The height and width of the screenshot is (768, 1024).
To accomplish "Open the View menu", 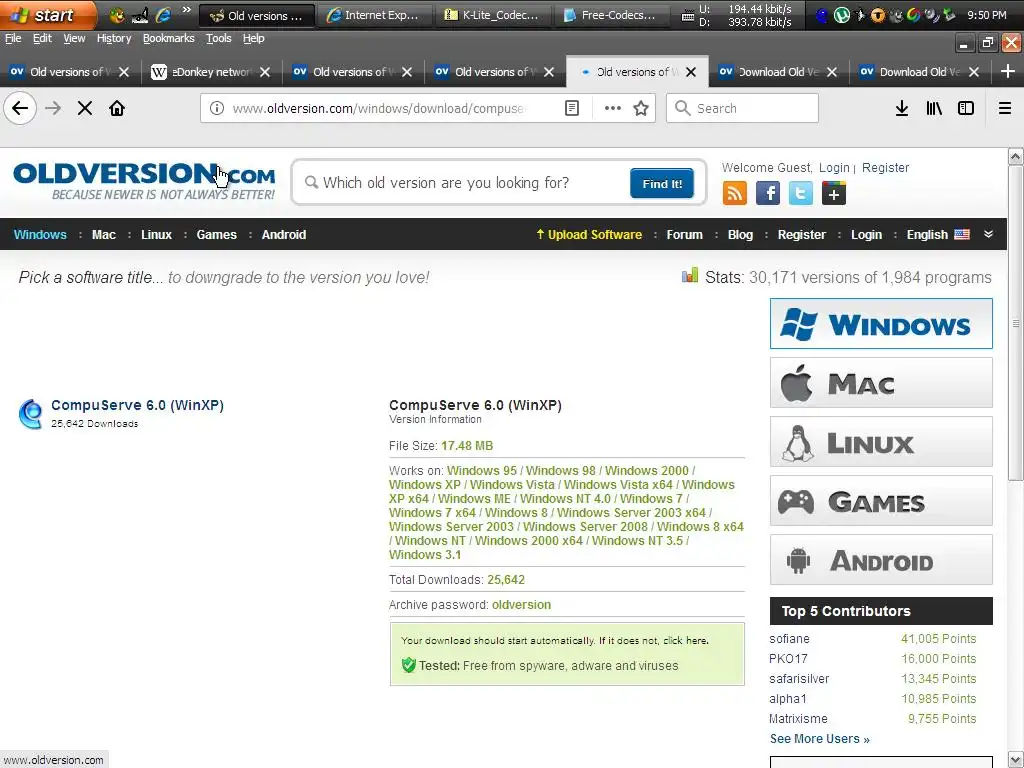I will [74, 39].
